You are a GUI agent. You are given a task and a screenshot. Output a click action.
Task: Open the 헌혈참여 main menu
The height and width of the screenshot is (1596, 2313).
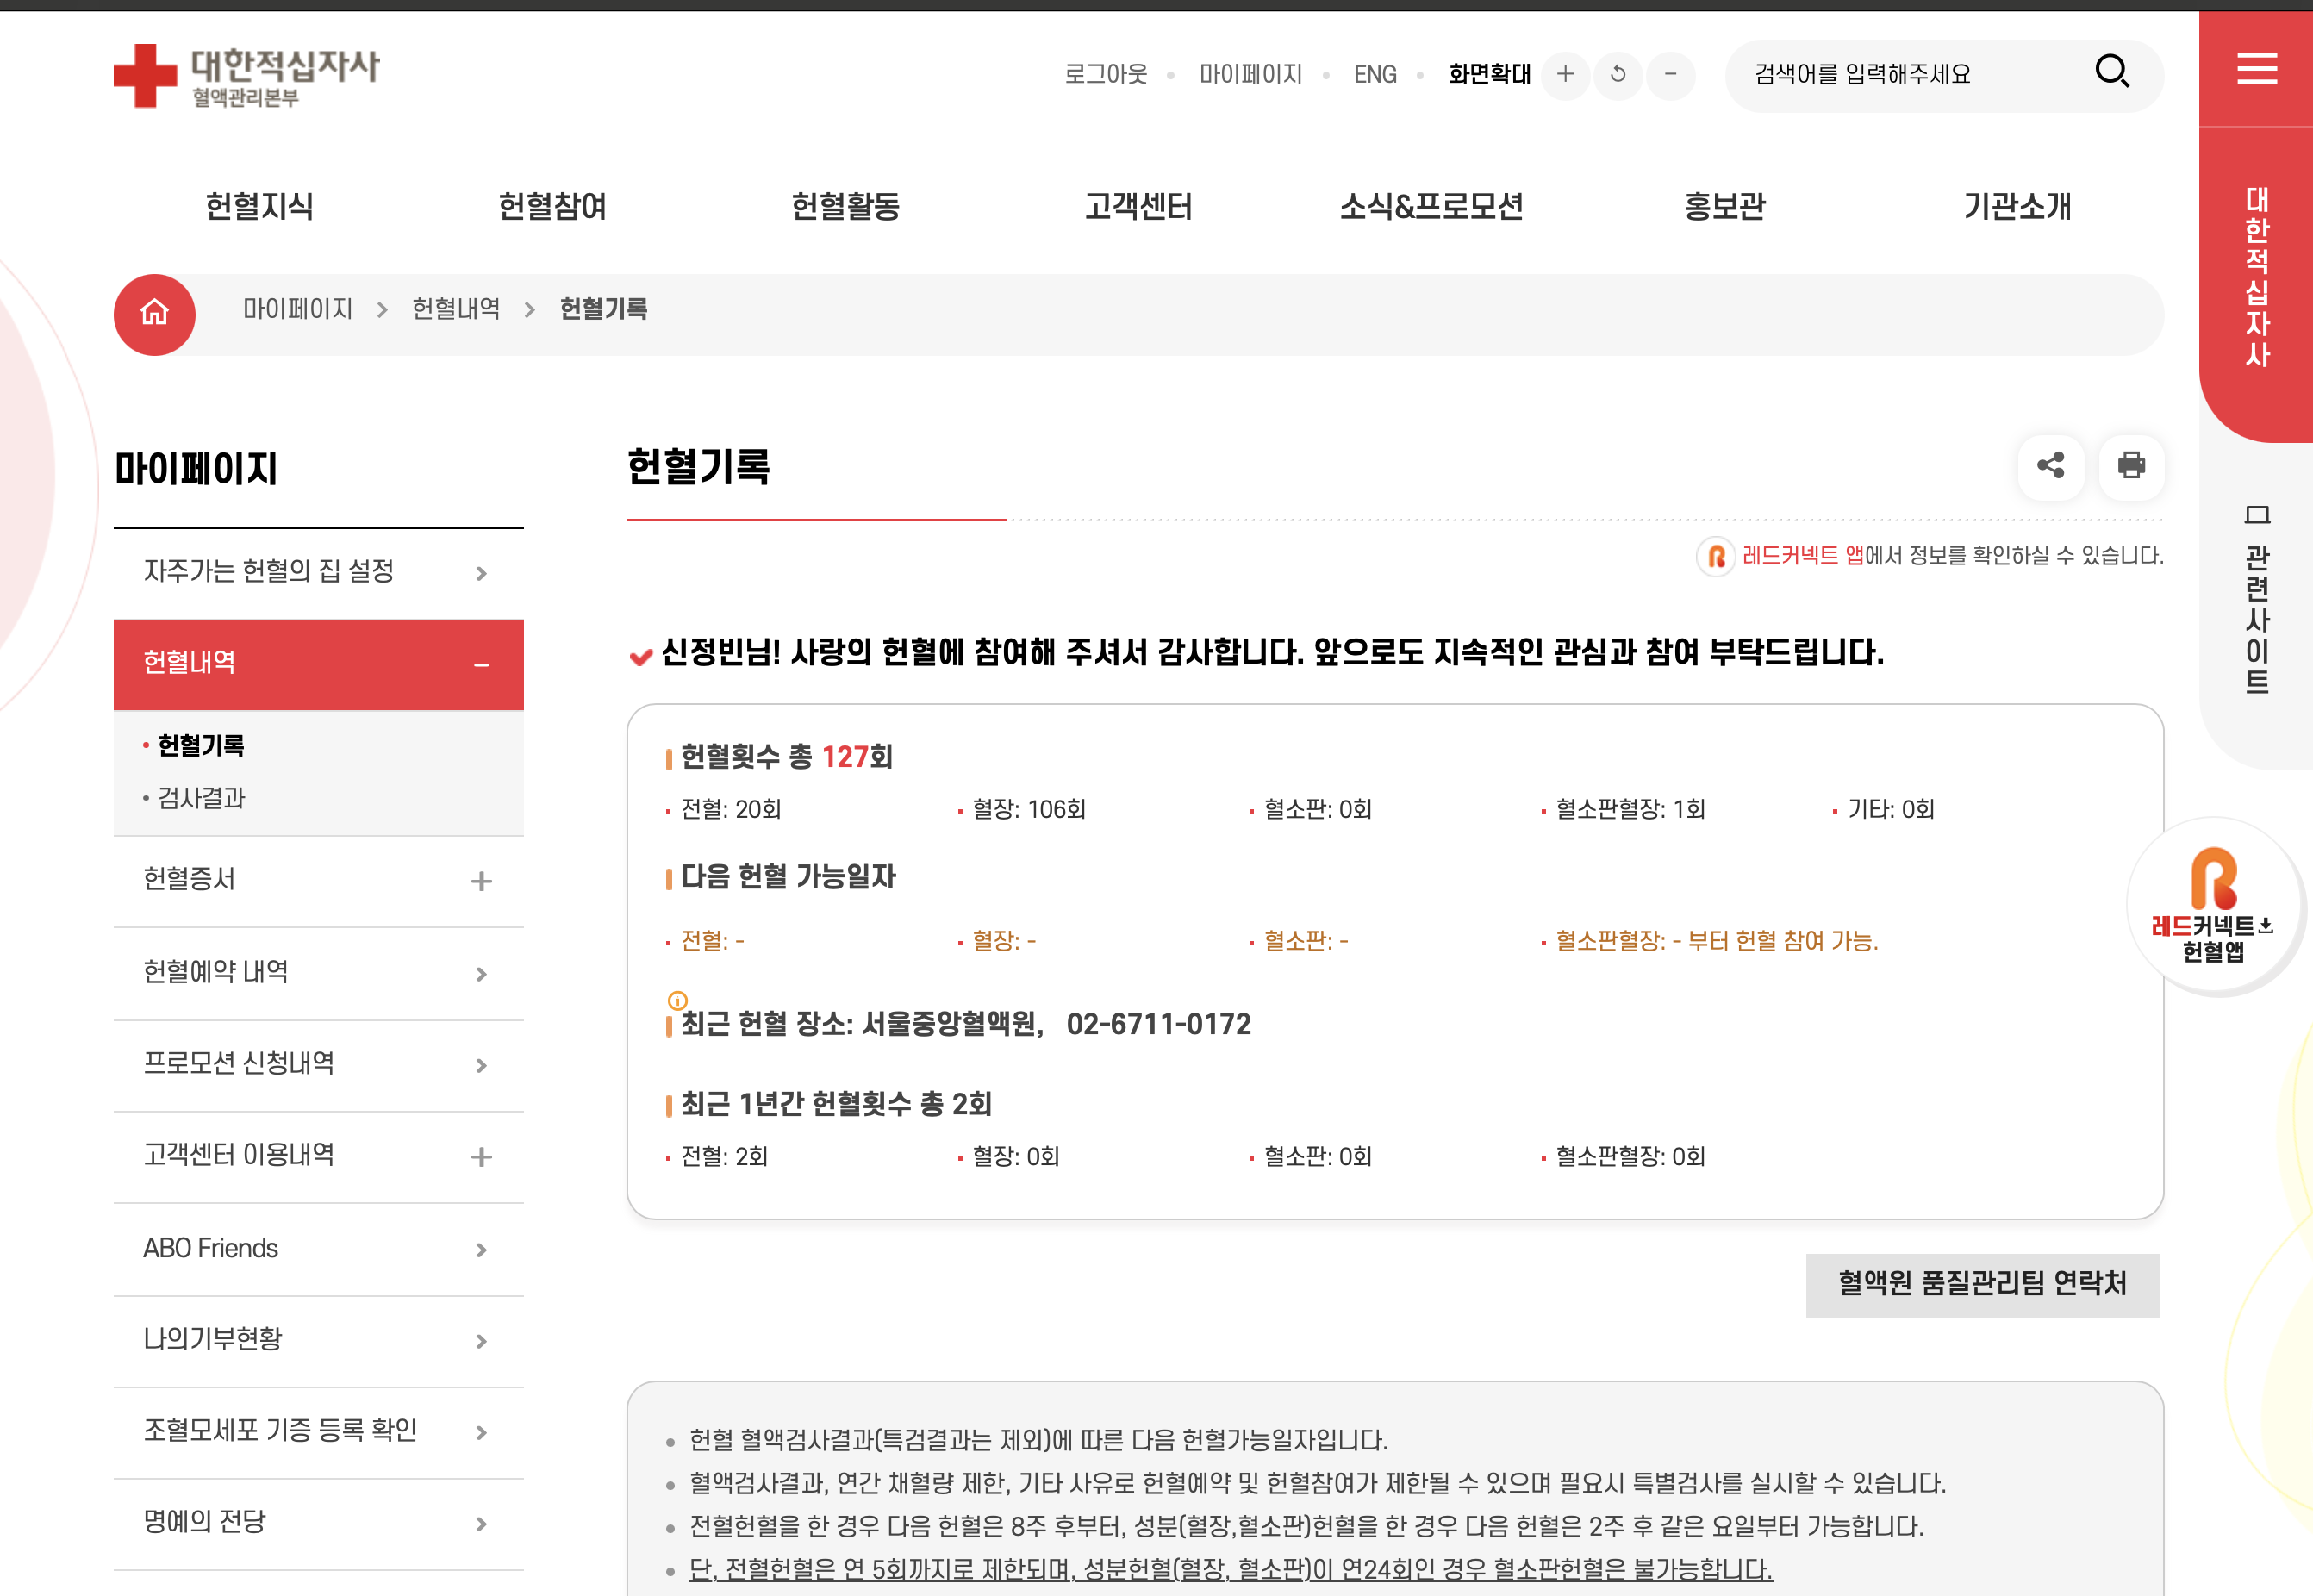tap(552, 206)
